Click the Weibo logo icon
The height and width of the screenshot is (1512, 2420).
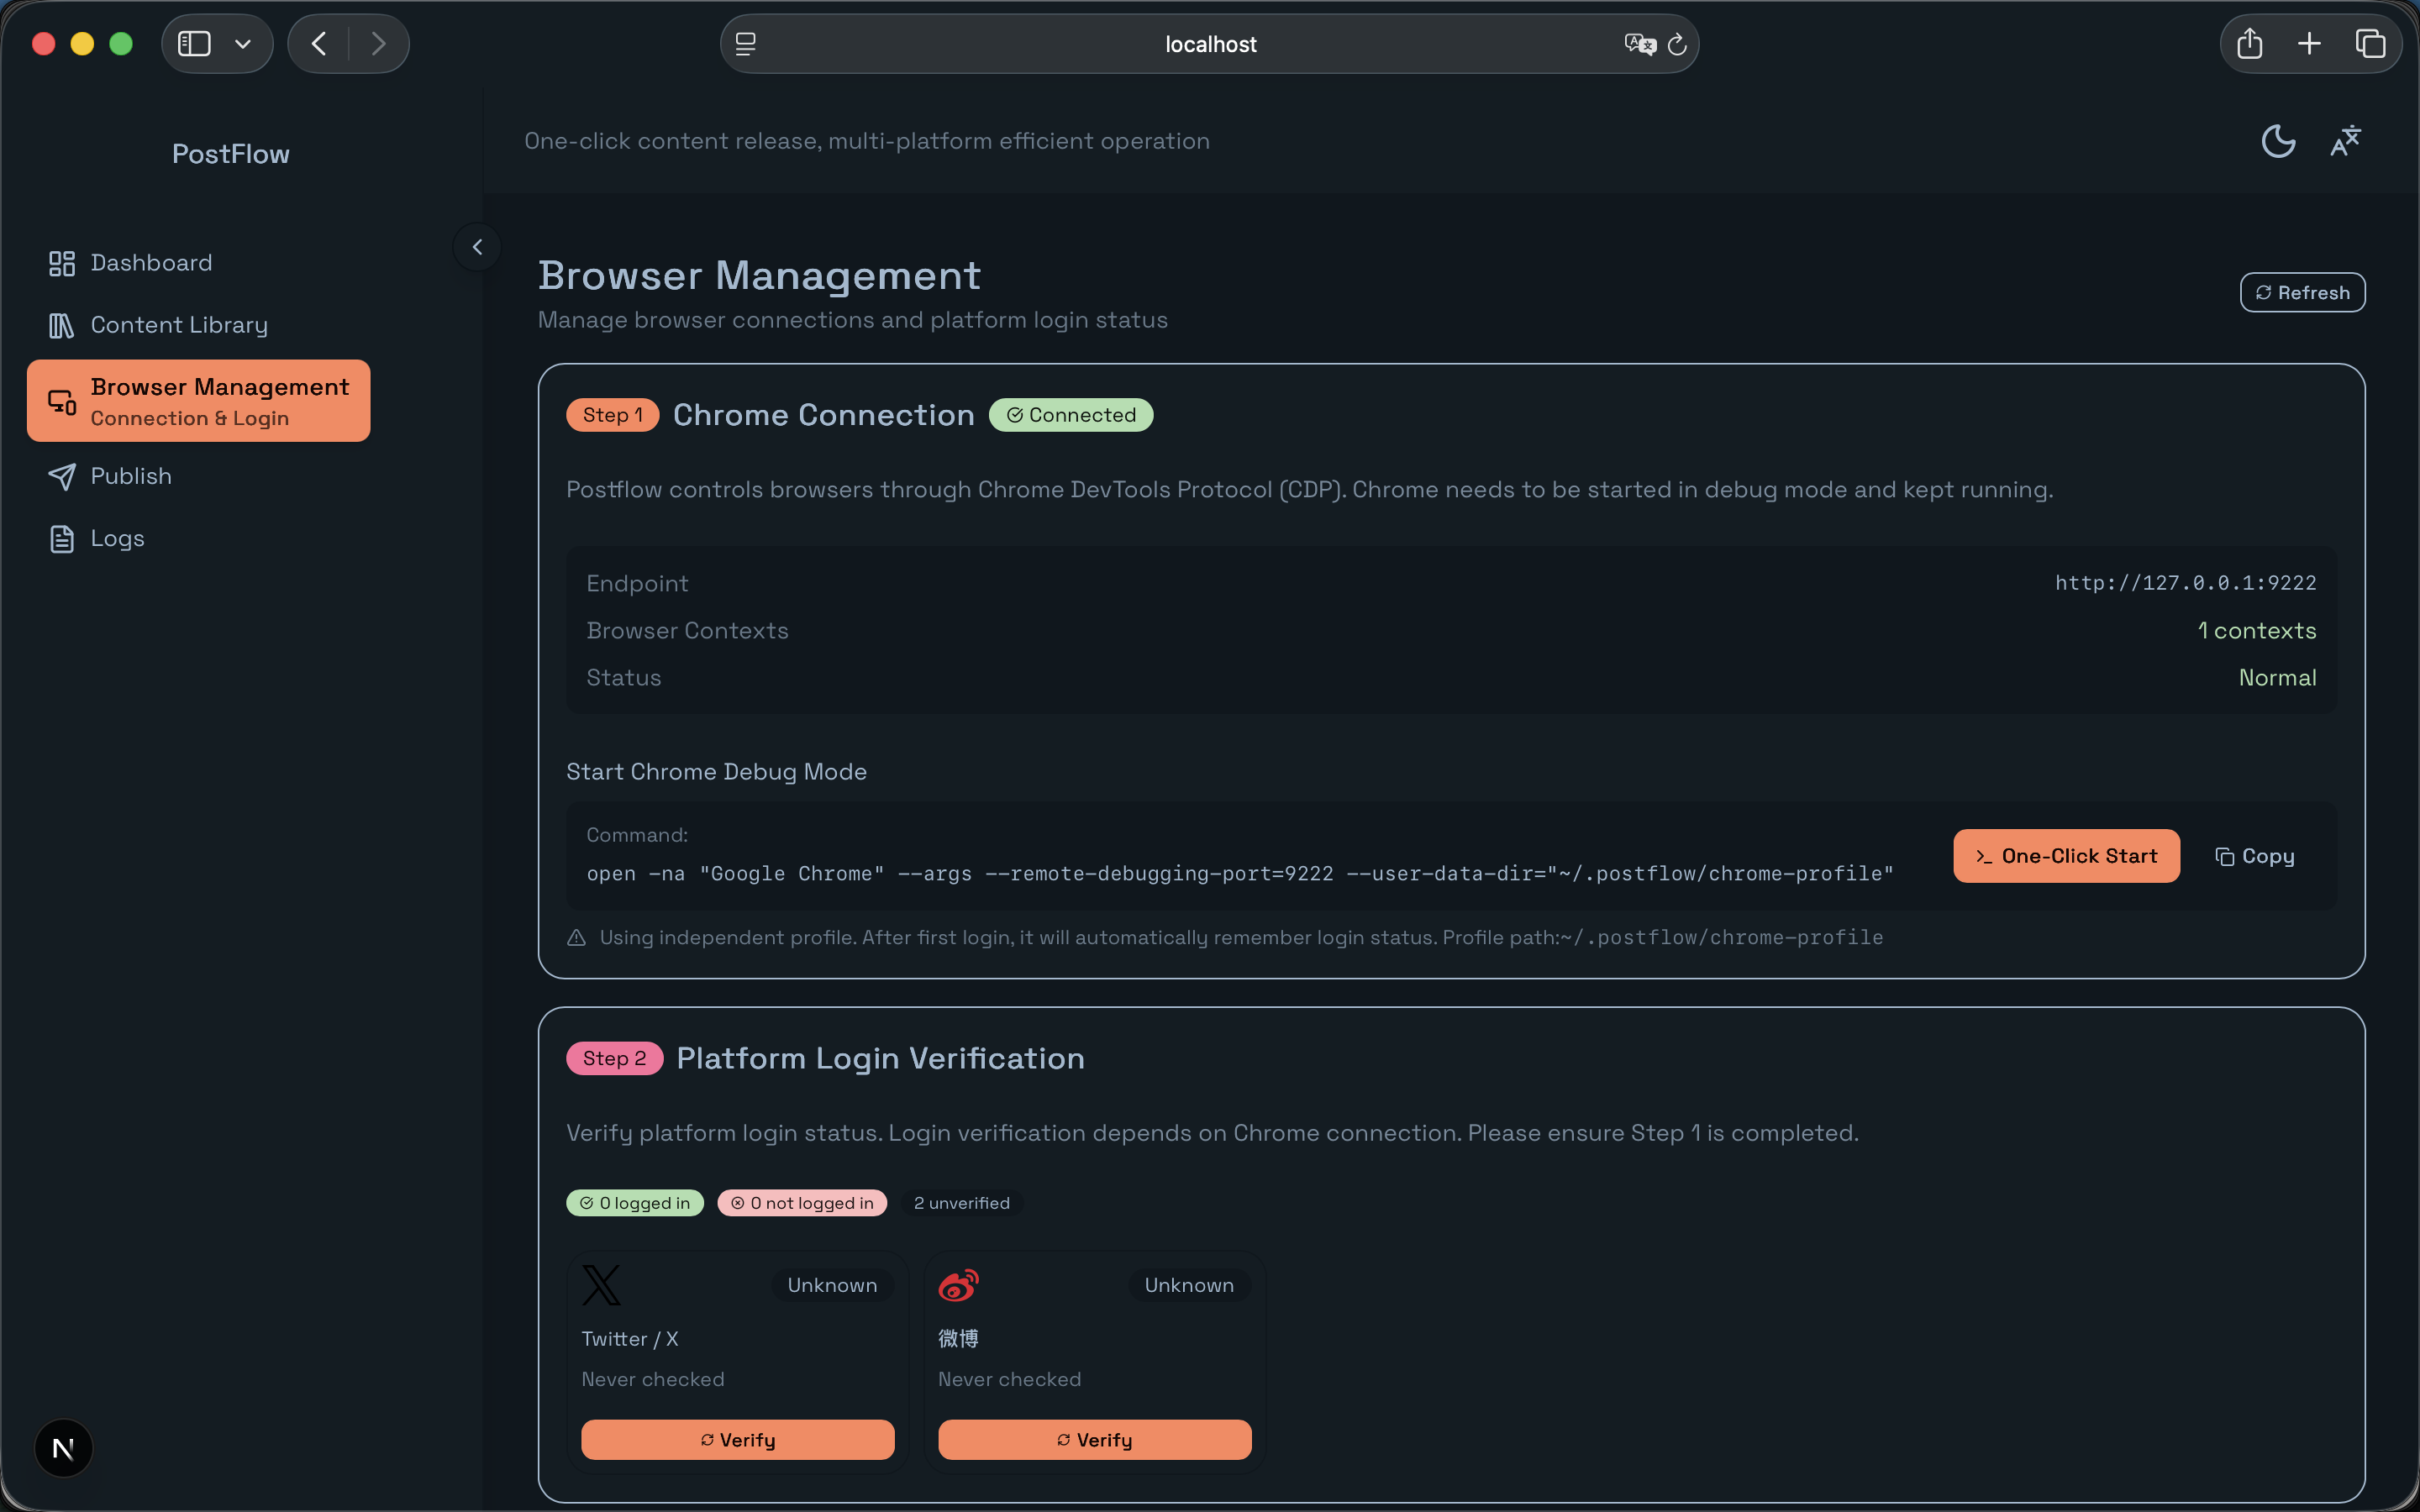[958, 1285]
